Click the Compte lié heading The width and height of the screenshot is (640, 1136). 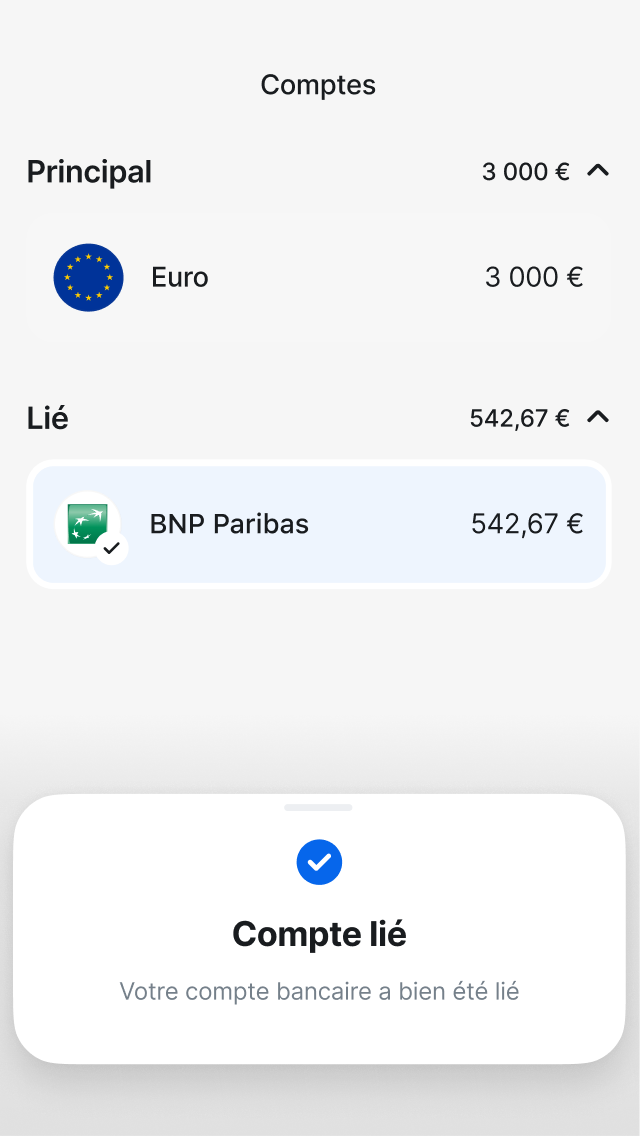[318, 933]
